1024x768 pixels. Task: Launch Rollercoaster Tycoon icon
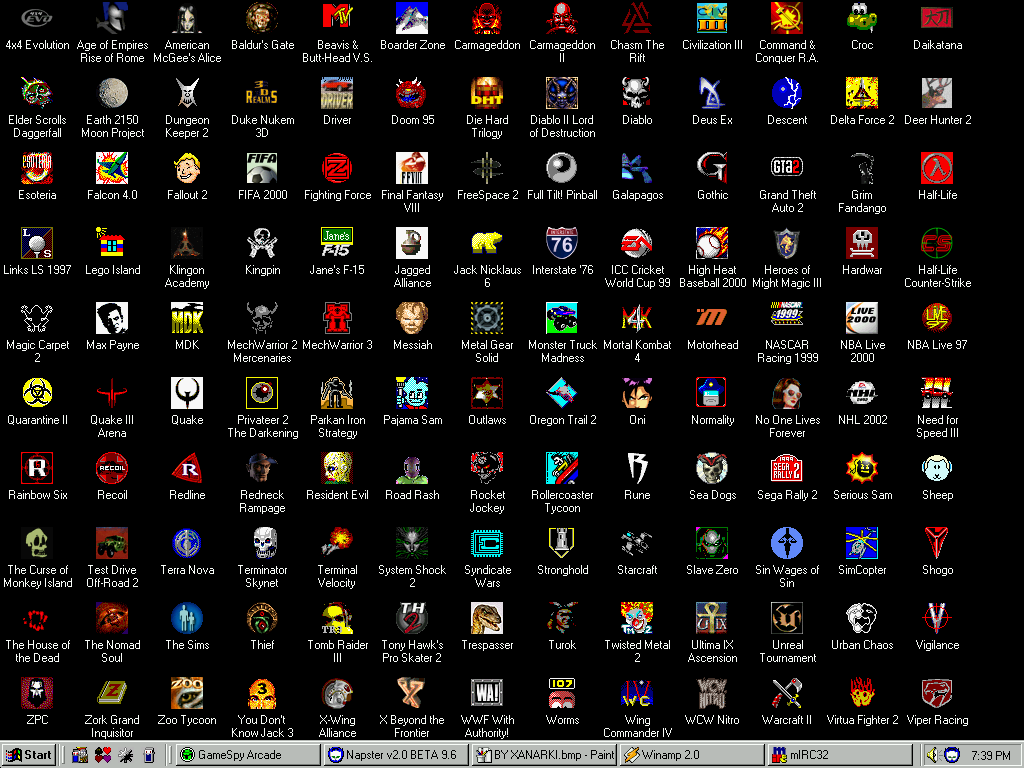click(562, 469)
